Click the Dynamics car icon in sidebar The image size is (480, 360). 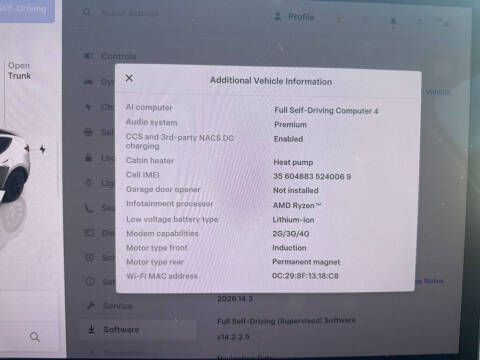[x=88, y=82]
